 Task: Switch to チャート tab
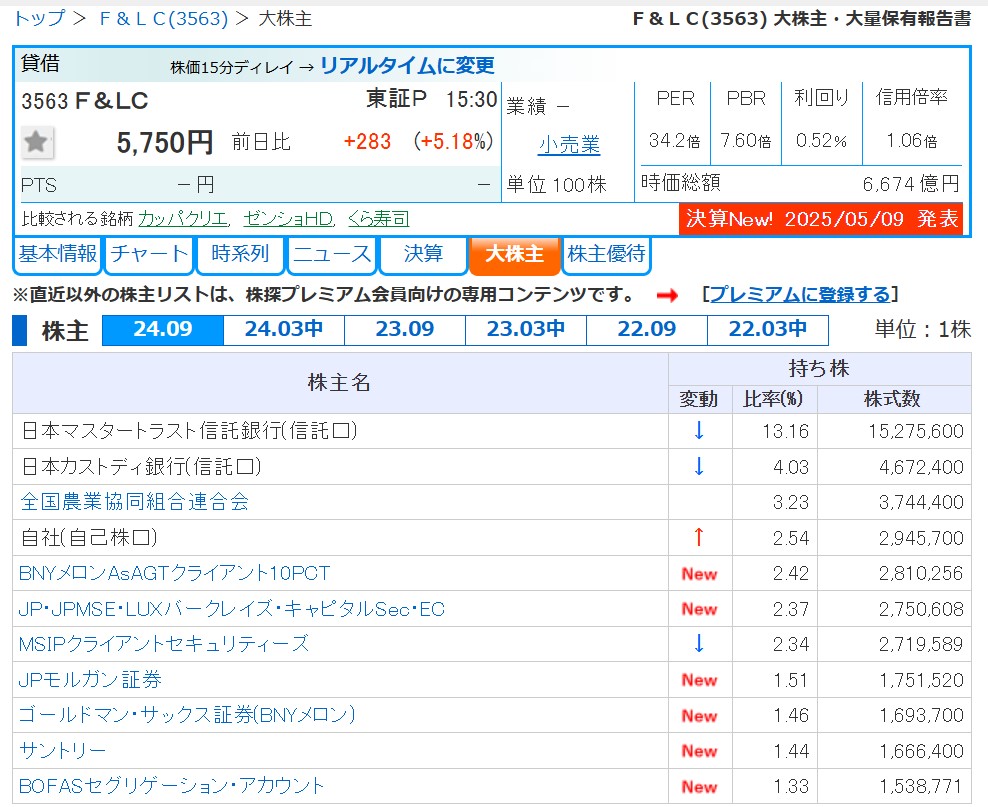click(149, 254)
